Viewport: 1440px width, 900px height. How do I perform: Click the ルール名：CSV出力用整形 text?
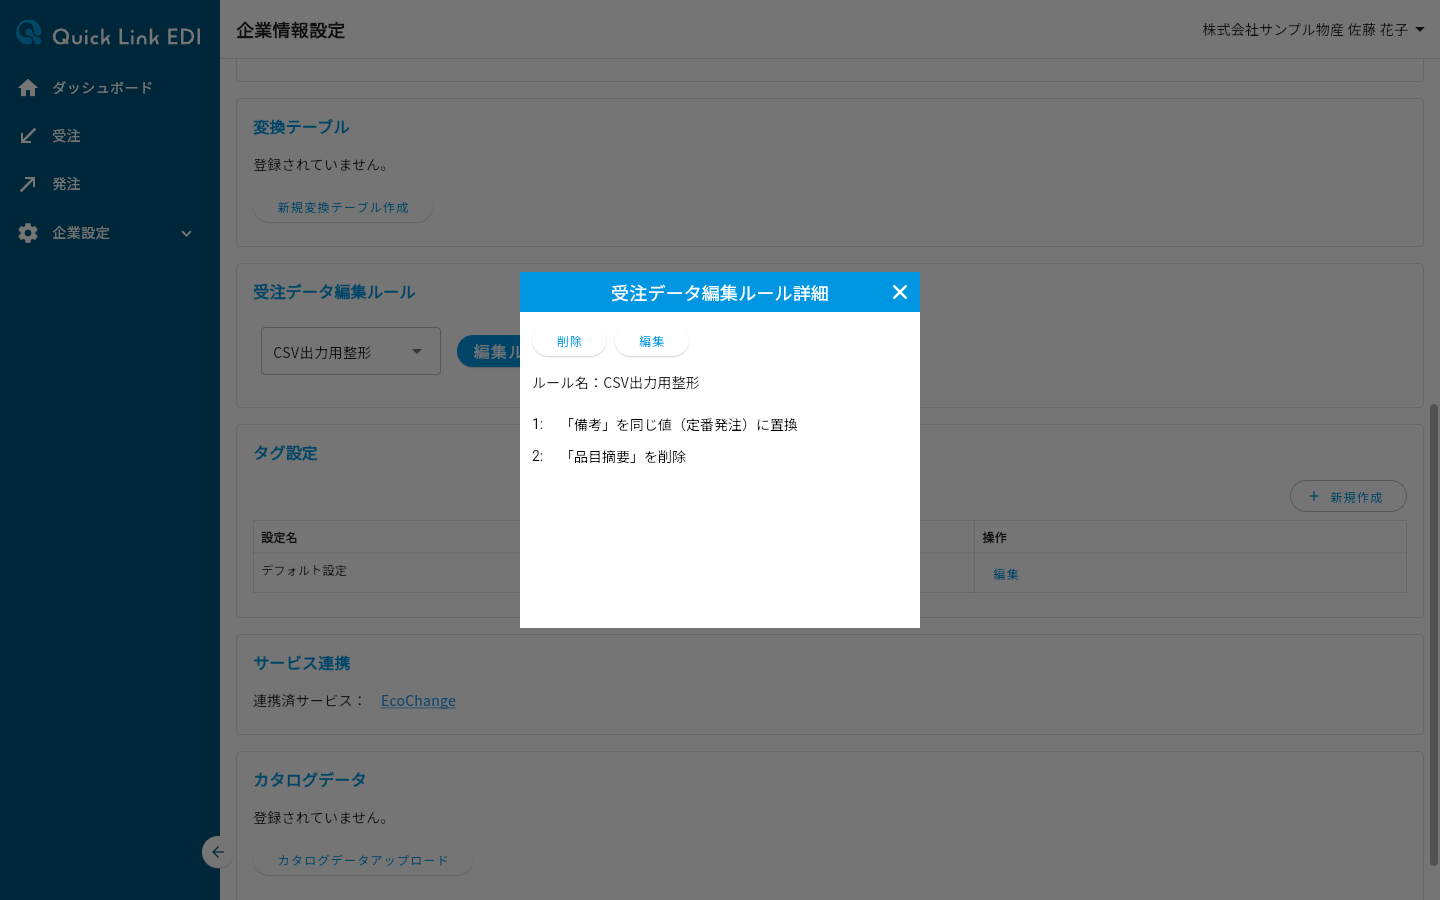tap(616, 383)
